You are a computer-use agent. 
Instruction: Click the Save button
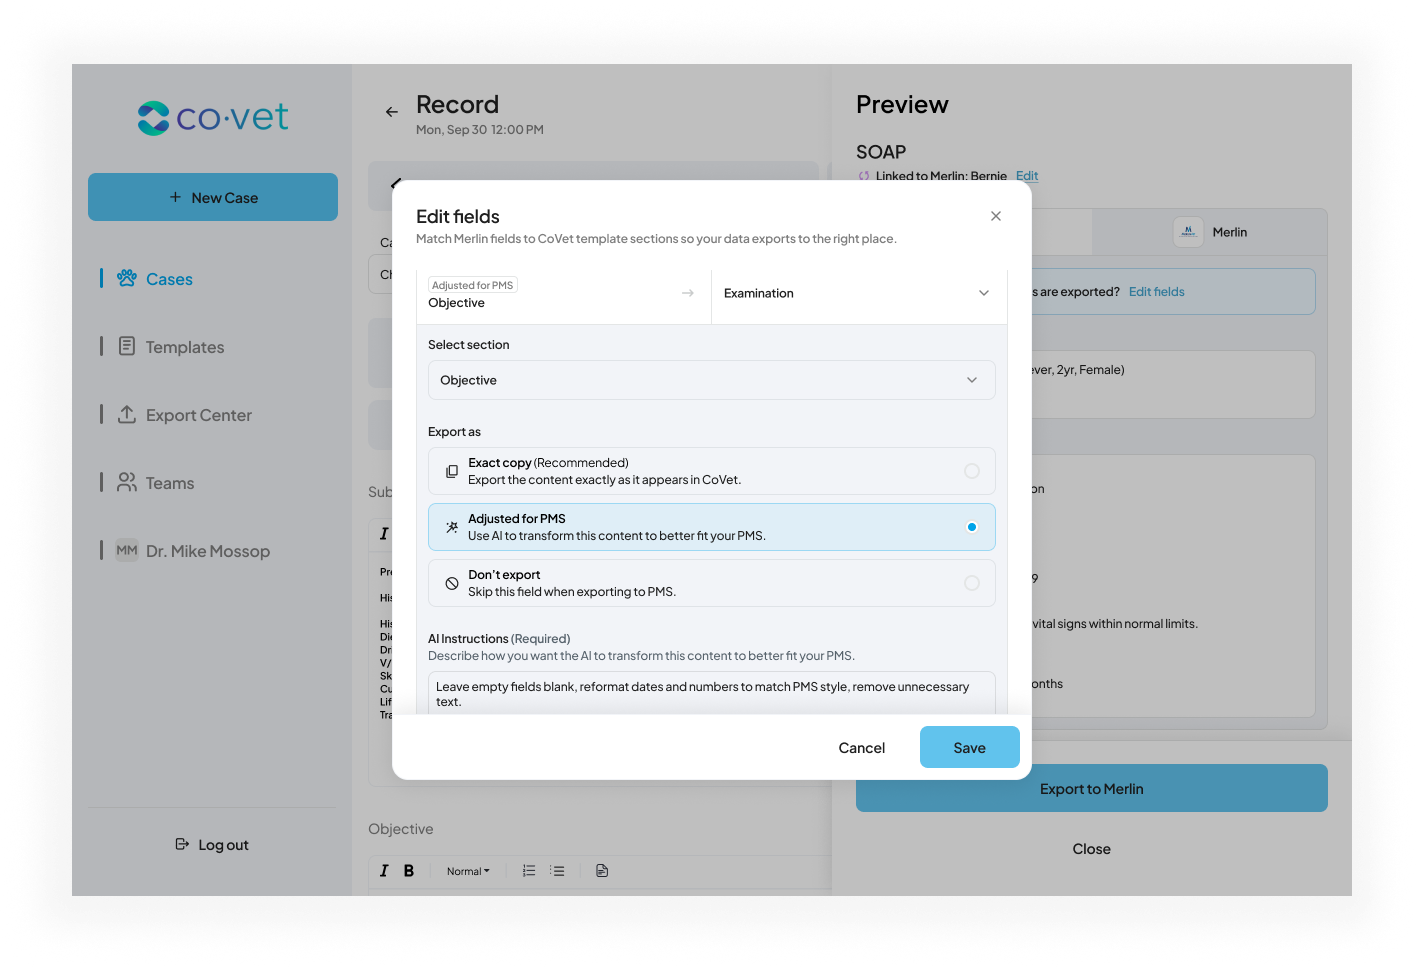[x=970, y=747]
